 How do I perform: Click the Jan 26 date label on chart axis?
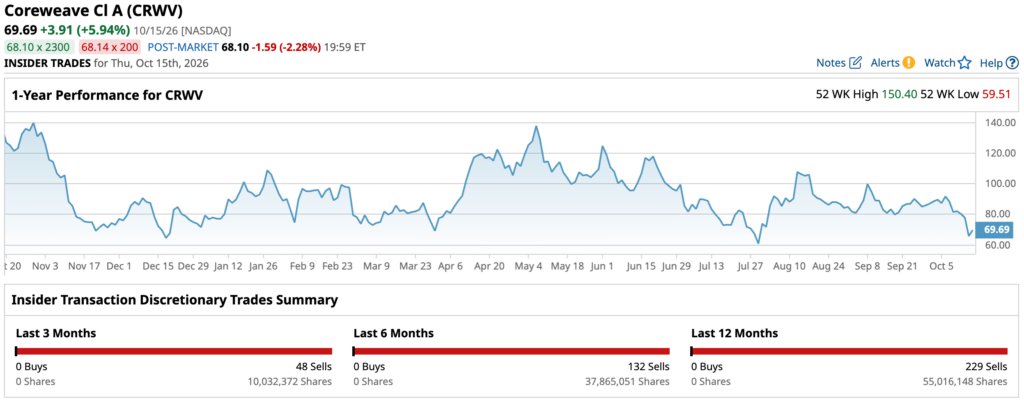(x=265, y=266)
